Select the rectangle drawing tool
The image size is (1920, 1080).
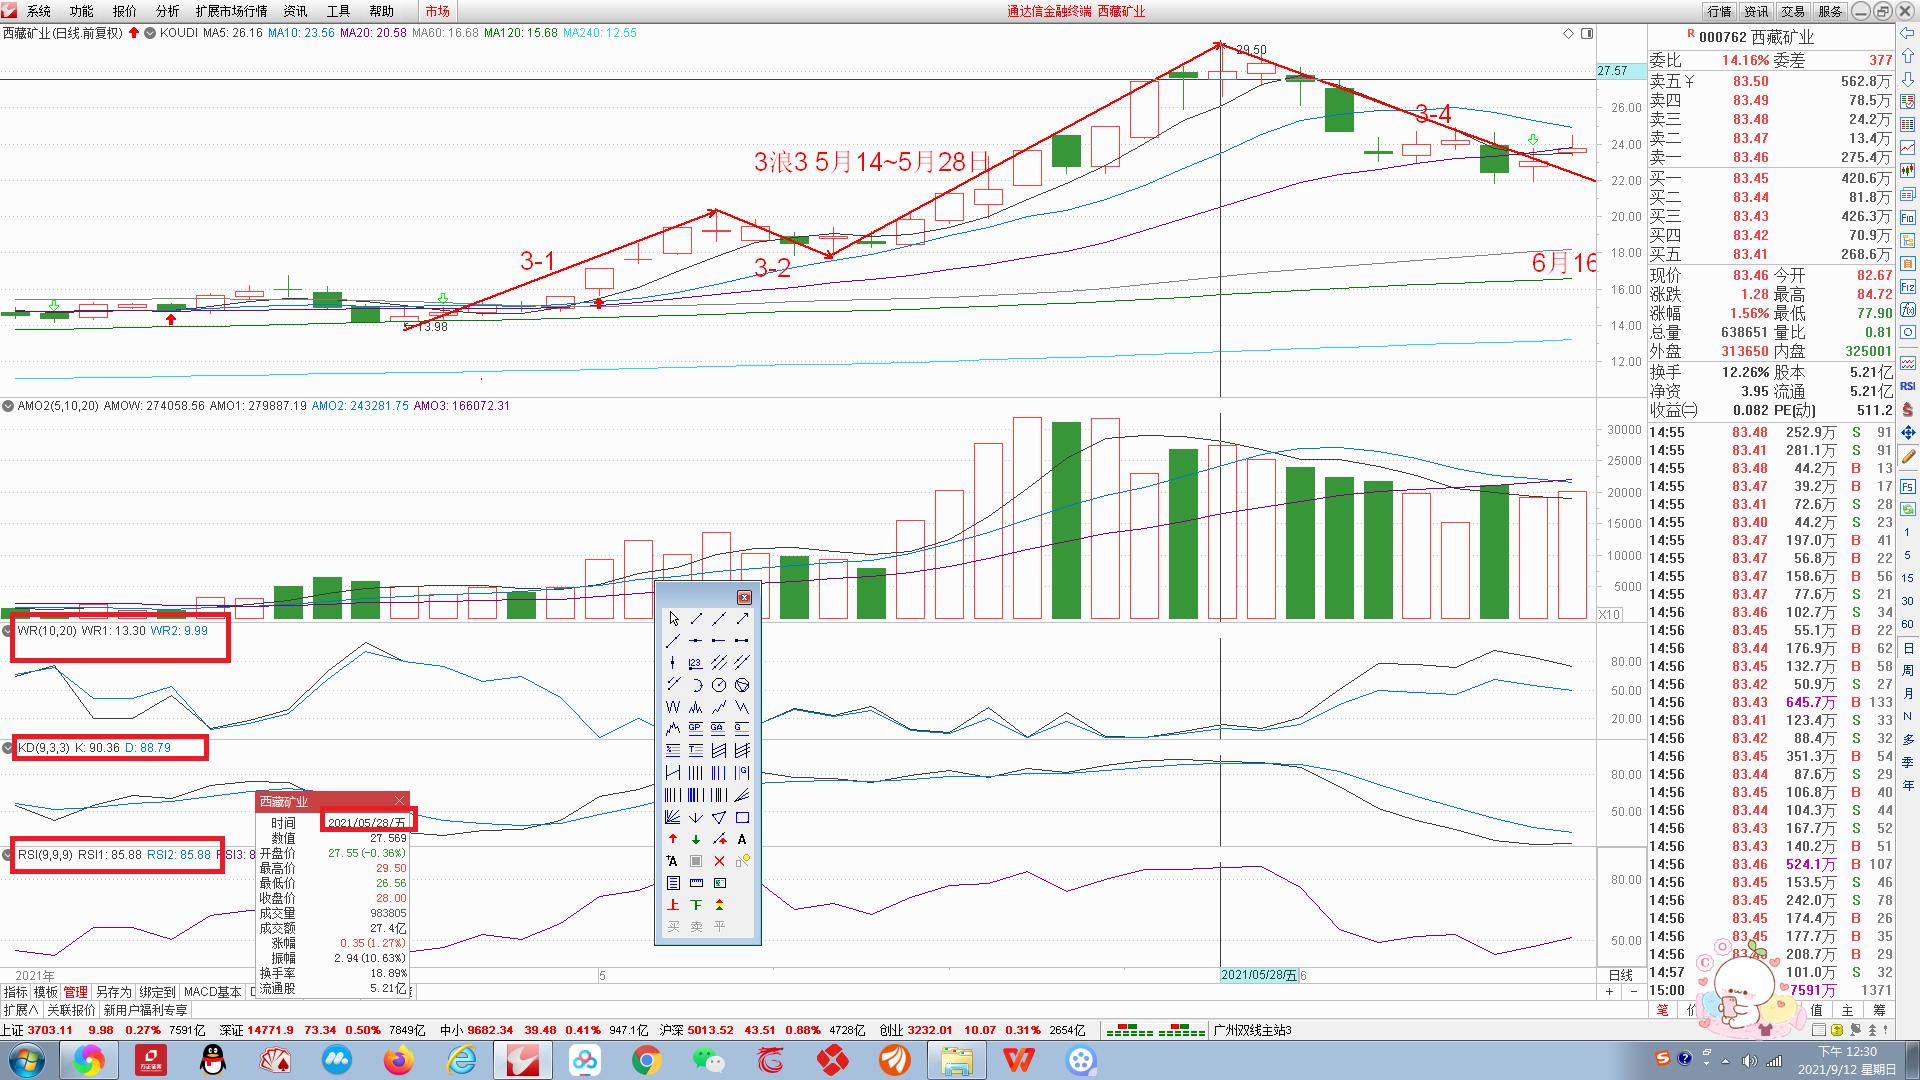pos(742,817)
